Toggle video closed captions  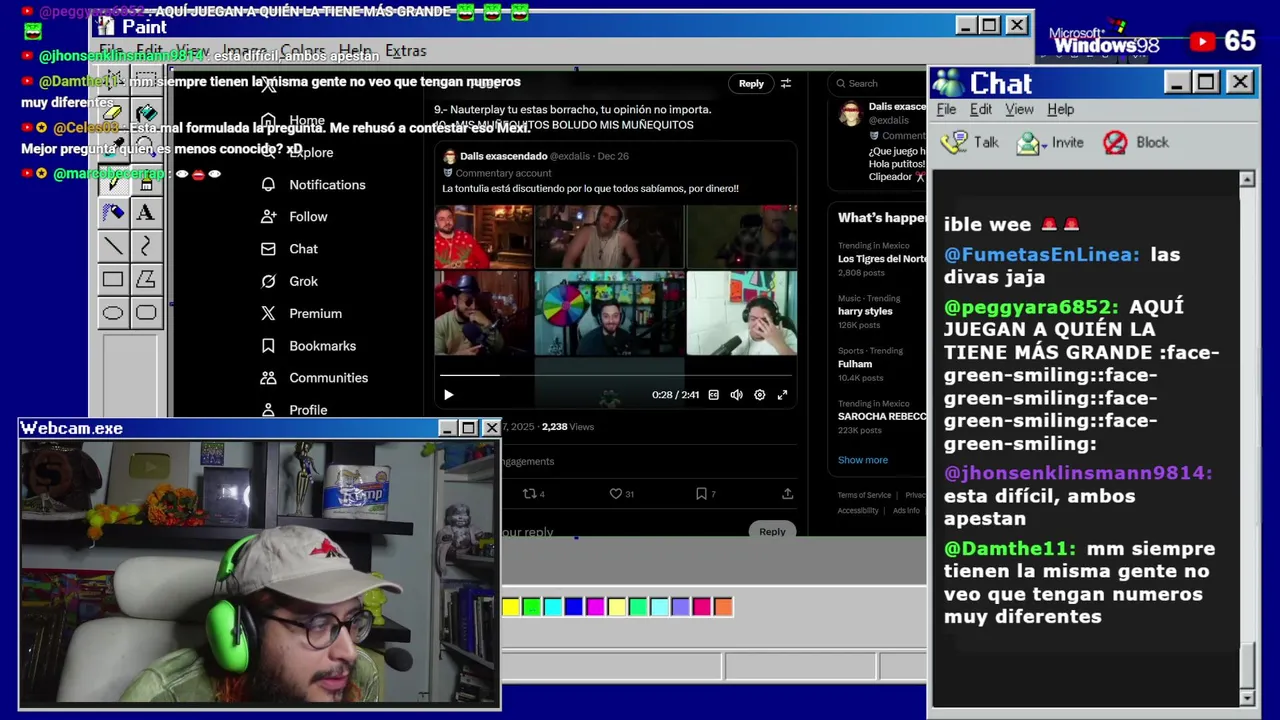713,395
